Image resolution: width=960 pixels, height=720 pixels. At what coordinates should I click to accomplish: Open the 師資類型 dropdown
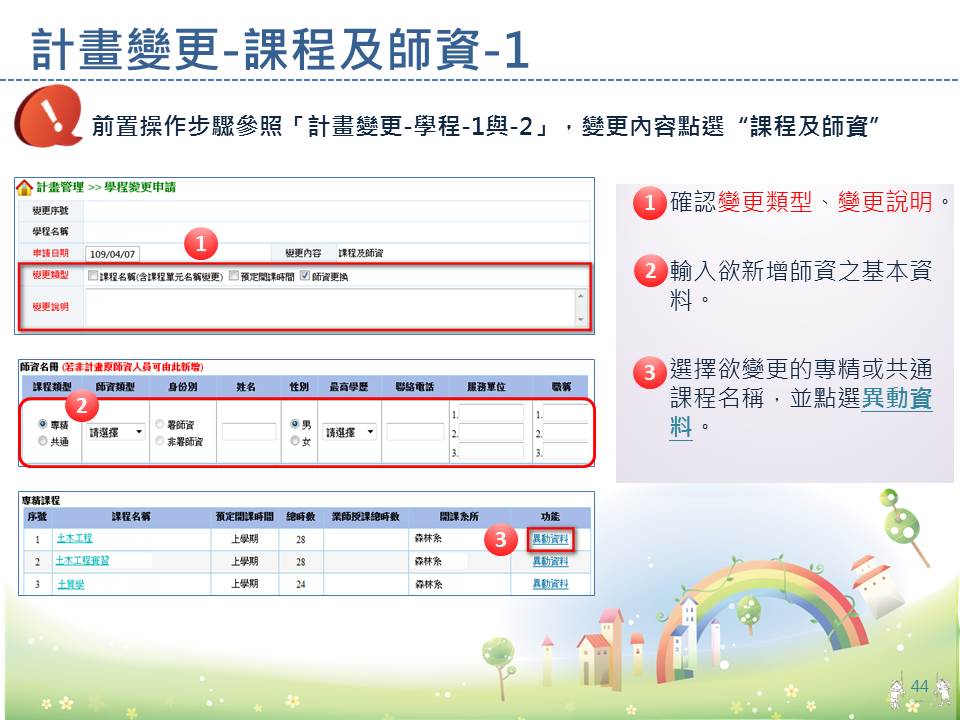(116, 432)
